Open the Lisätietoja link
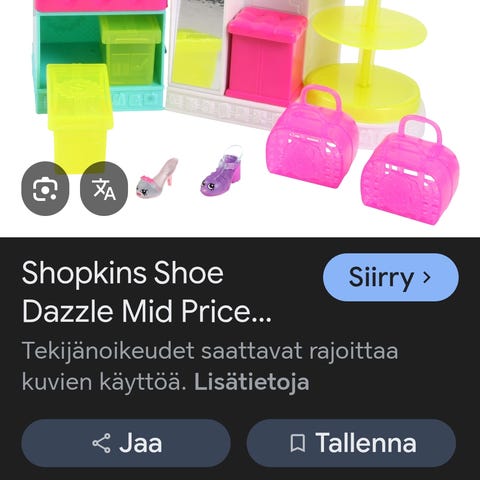The image size is (480, 480). 252,382
